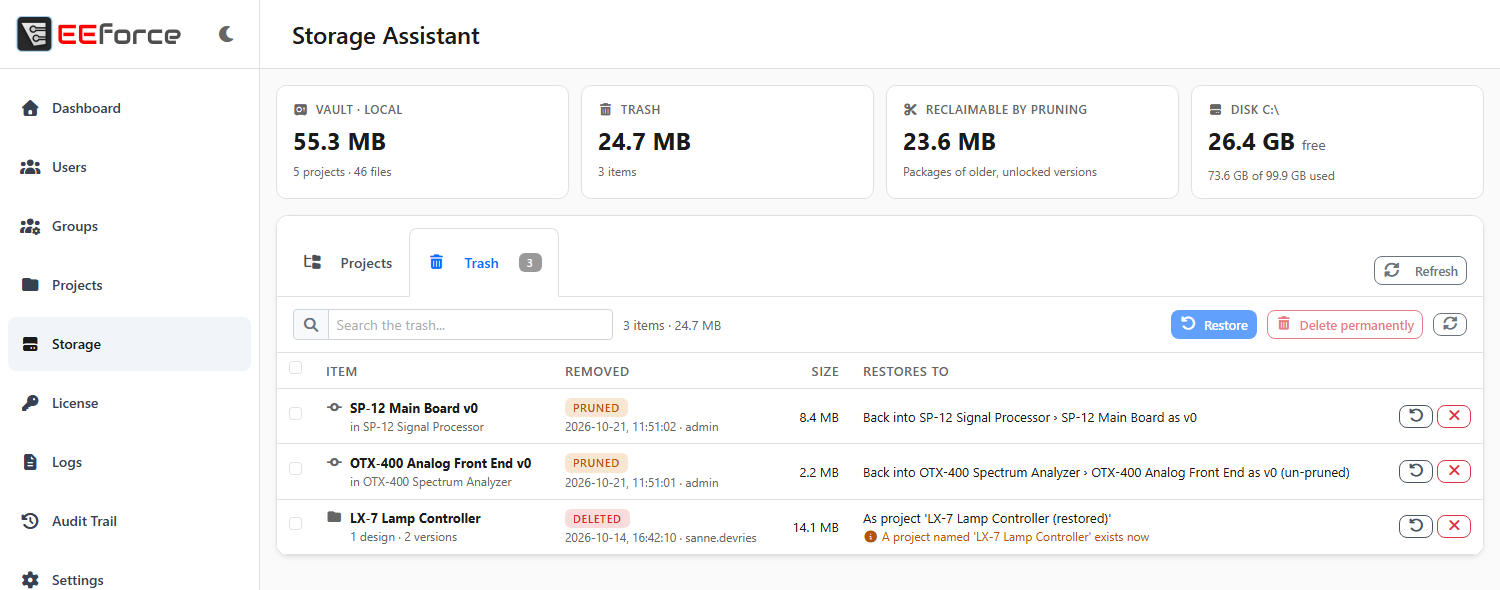Click the Audit Trail history icon
Viewport: 1500px width, 590px height.
(30, 521)
